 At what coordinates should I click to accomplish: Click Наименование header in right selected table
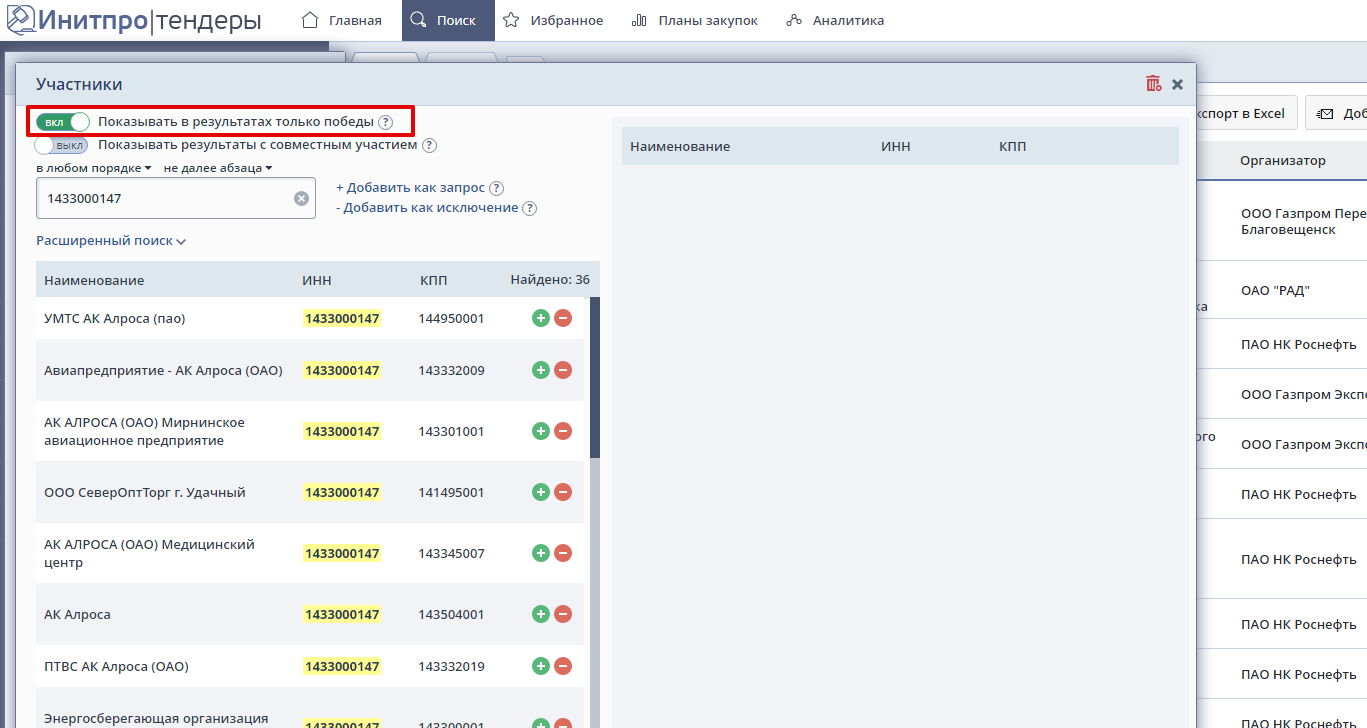coord(680,146)
